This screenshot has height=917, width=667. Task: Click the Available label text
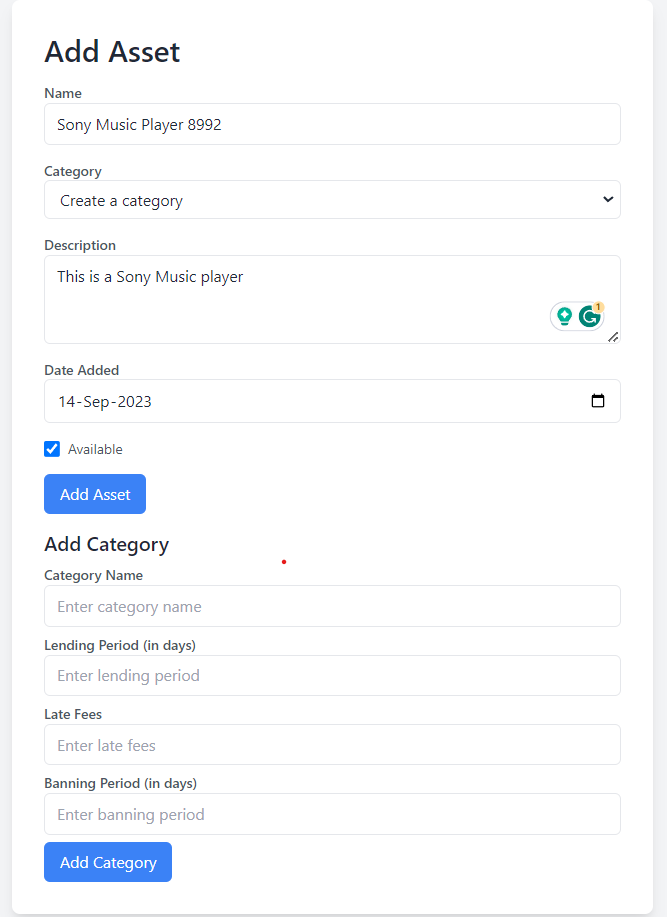point(95,449)
